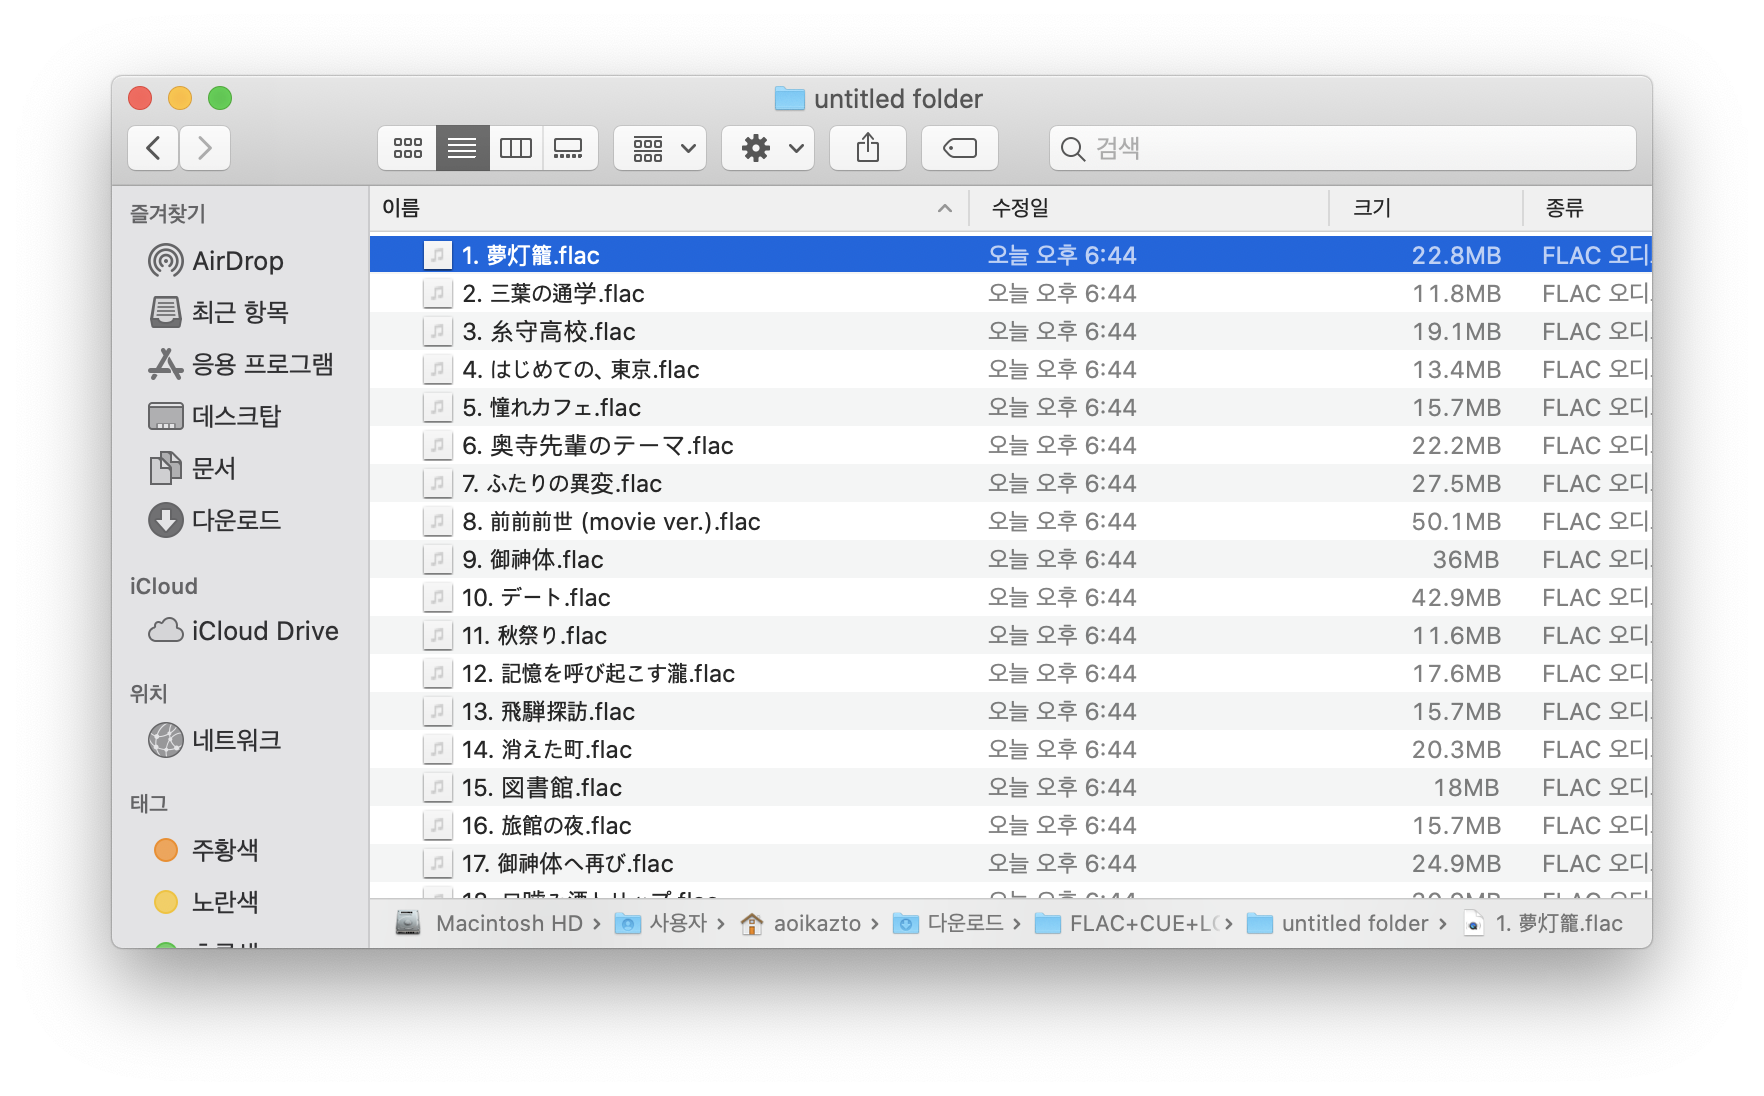Click 다운로드 folder in the path bar

tap(949, 923)
